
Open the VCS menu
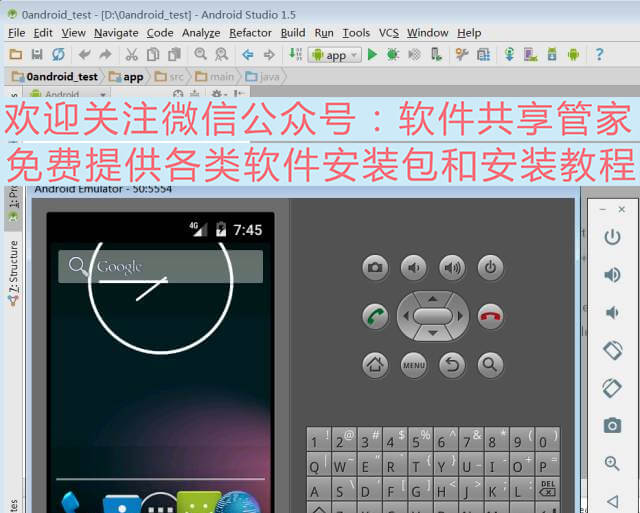(x=389, y=33)
